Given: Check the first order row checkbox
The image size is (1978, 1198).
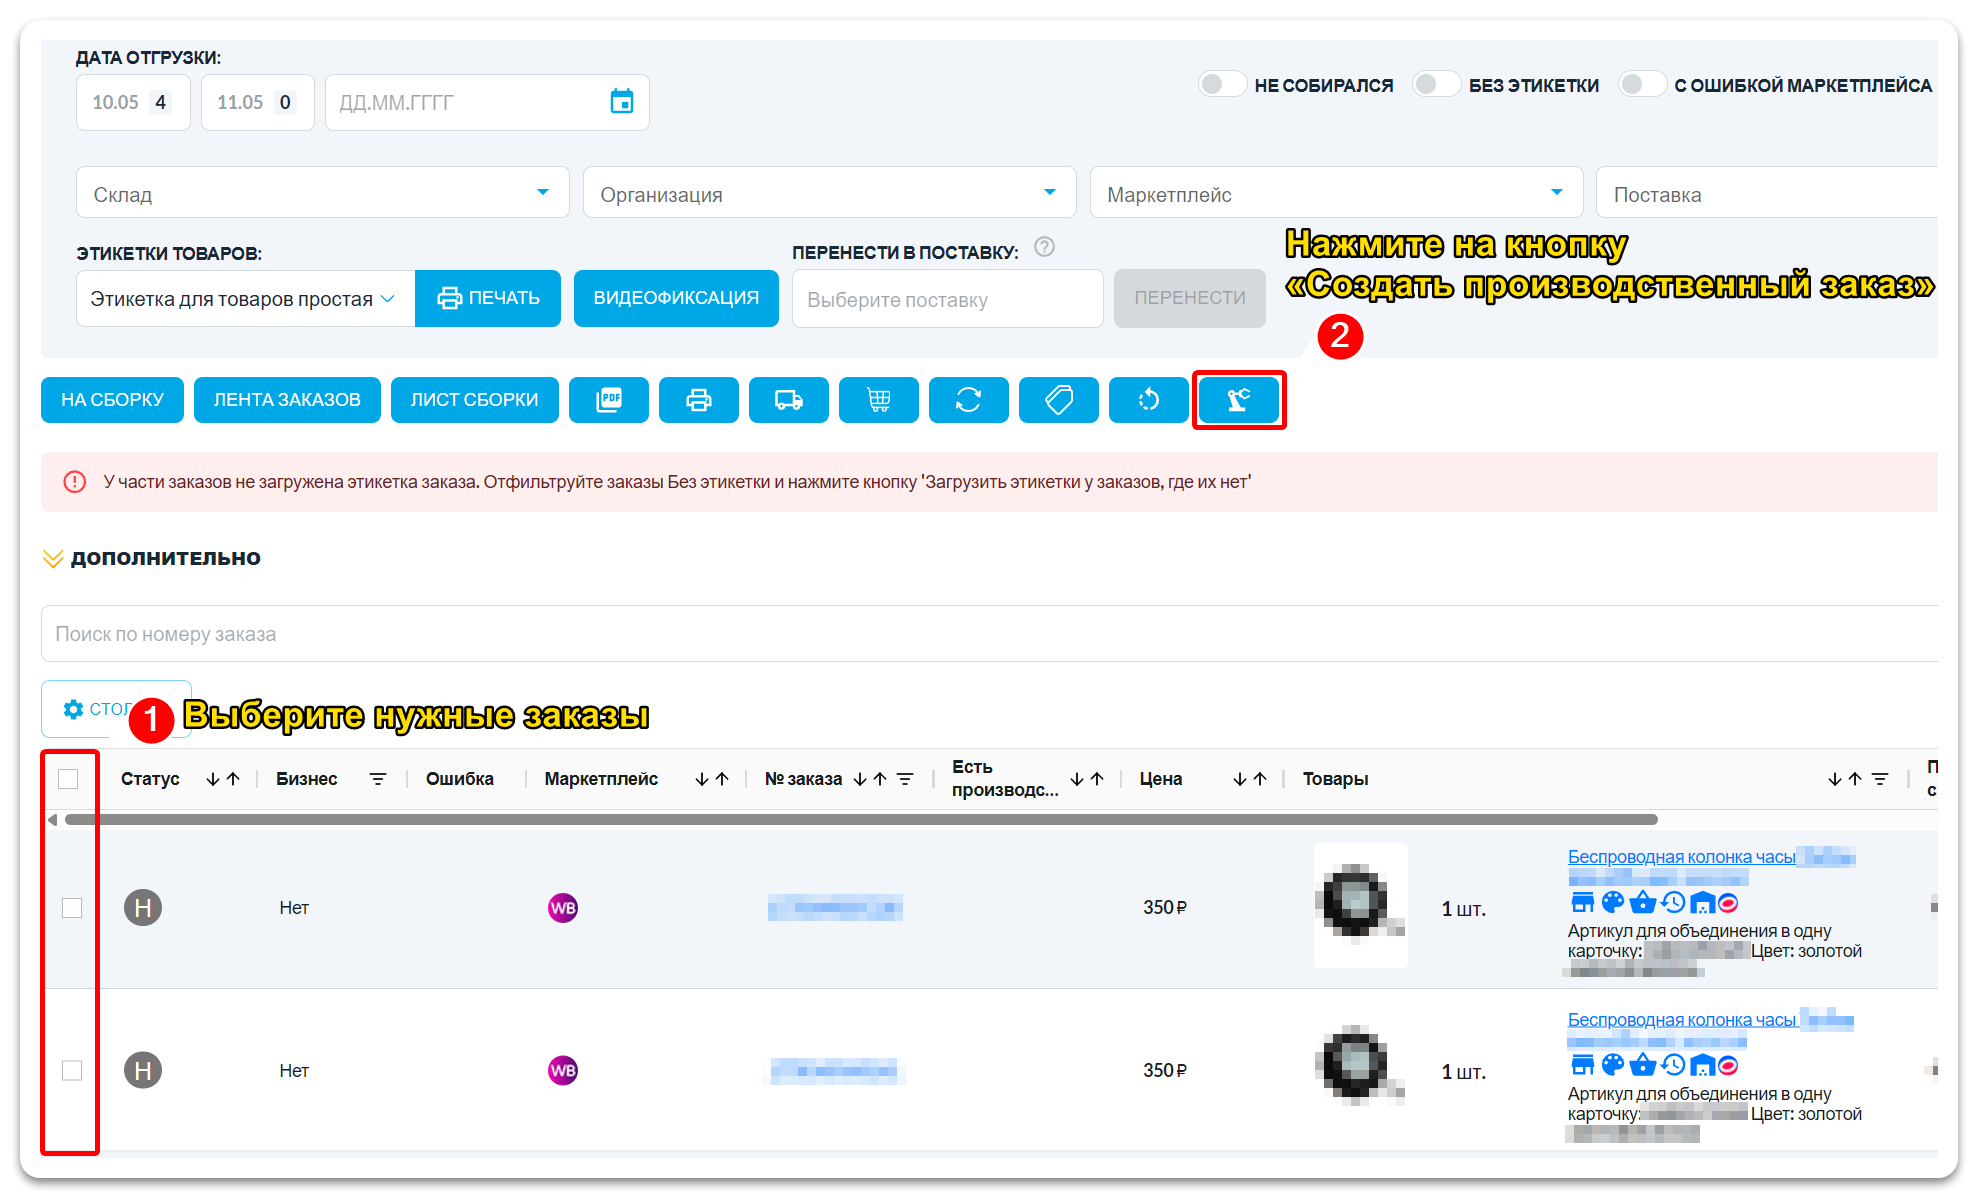Looking at the screenshot, I should click(72, 907).
